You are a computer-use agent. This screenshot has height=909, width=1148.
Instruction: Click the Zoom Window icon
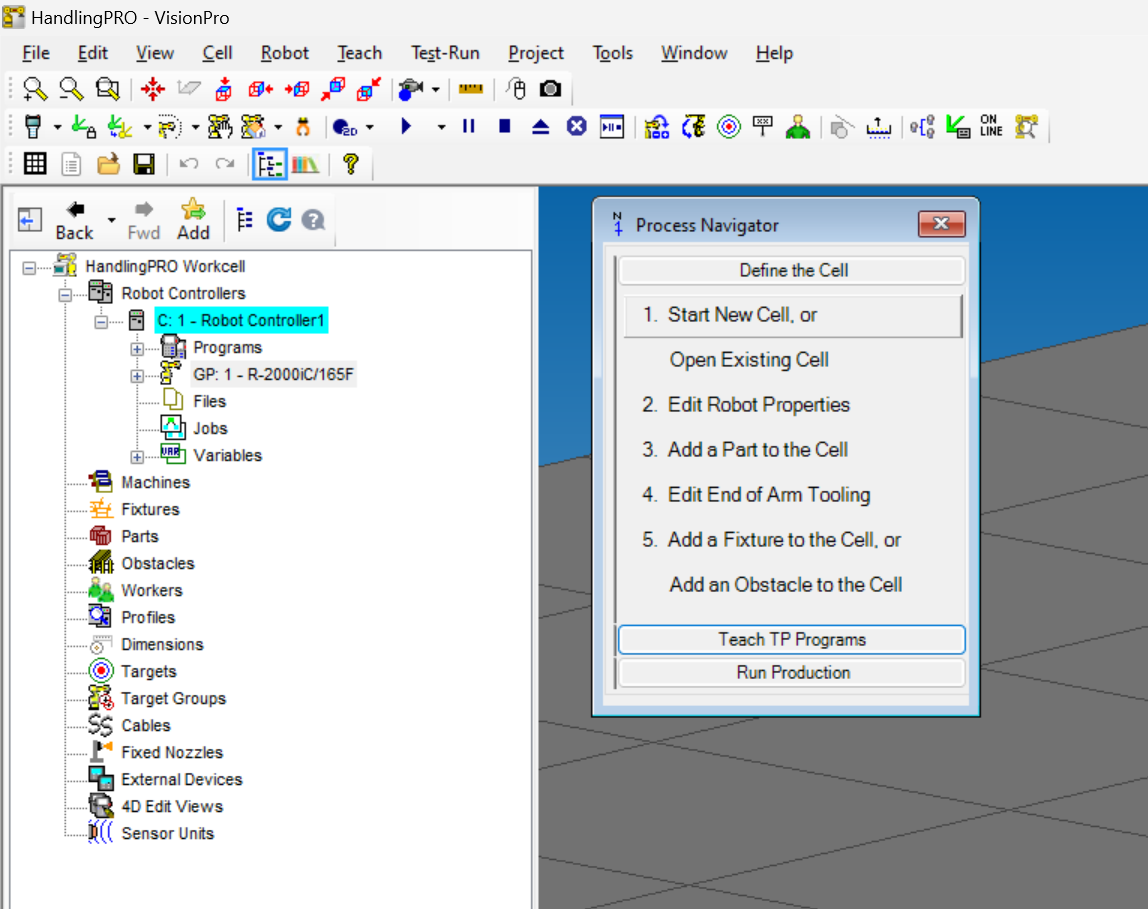108,89
